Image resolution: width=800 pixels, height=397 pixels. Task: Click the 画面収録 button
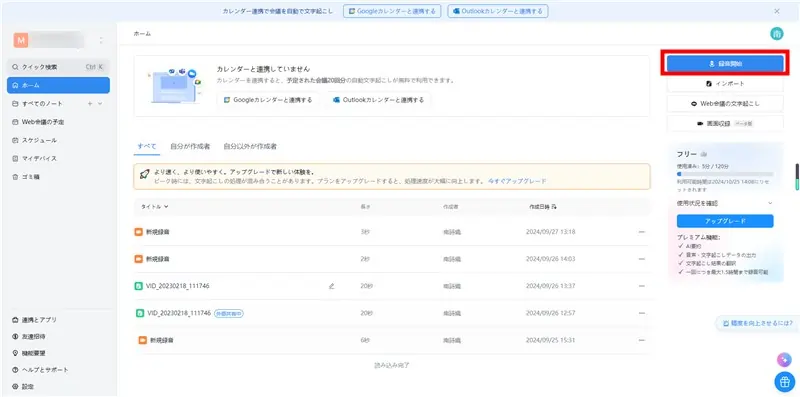pyautogui.click(x=725, y=123)
